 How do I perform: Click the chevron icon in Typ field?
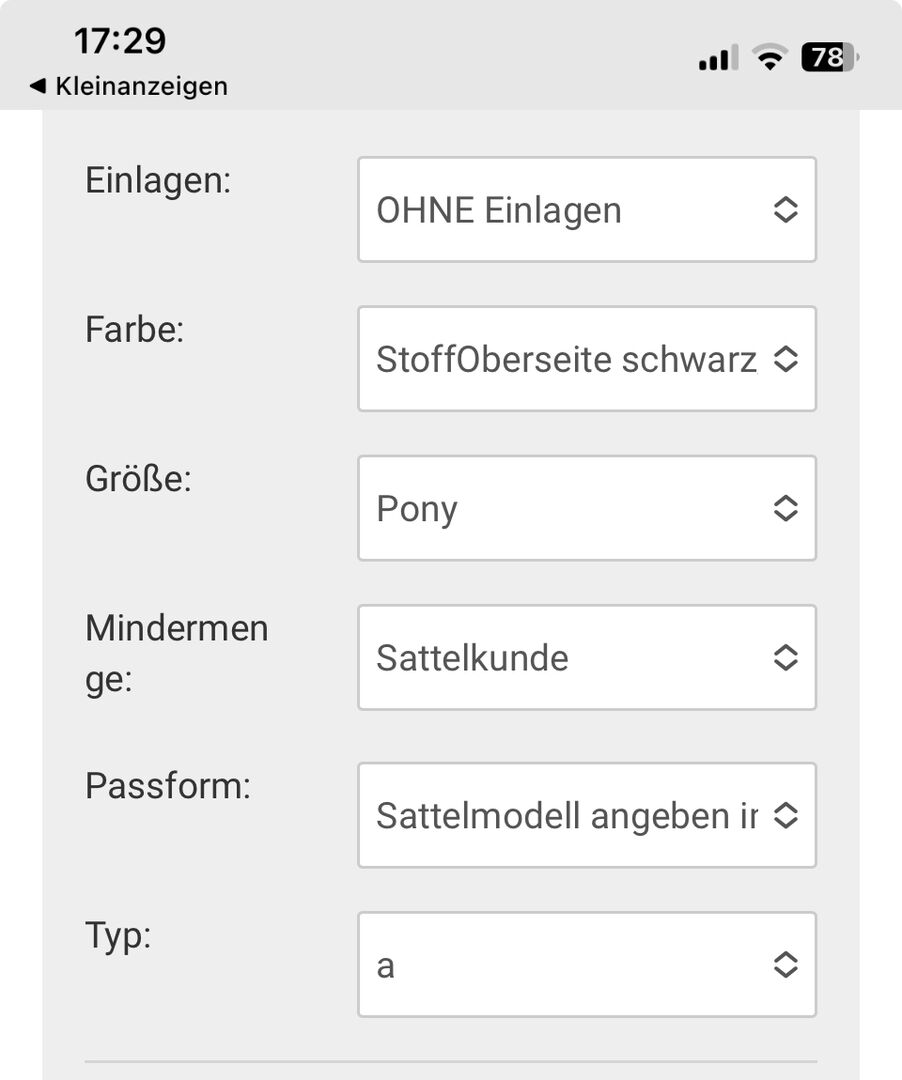pos(786,965)
